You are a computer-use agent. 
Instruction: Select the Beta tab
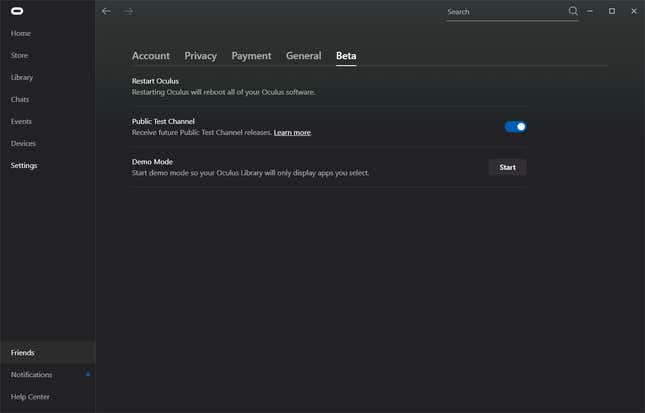pyautogui.click(x=346, y=56)
